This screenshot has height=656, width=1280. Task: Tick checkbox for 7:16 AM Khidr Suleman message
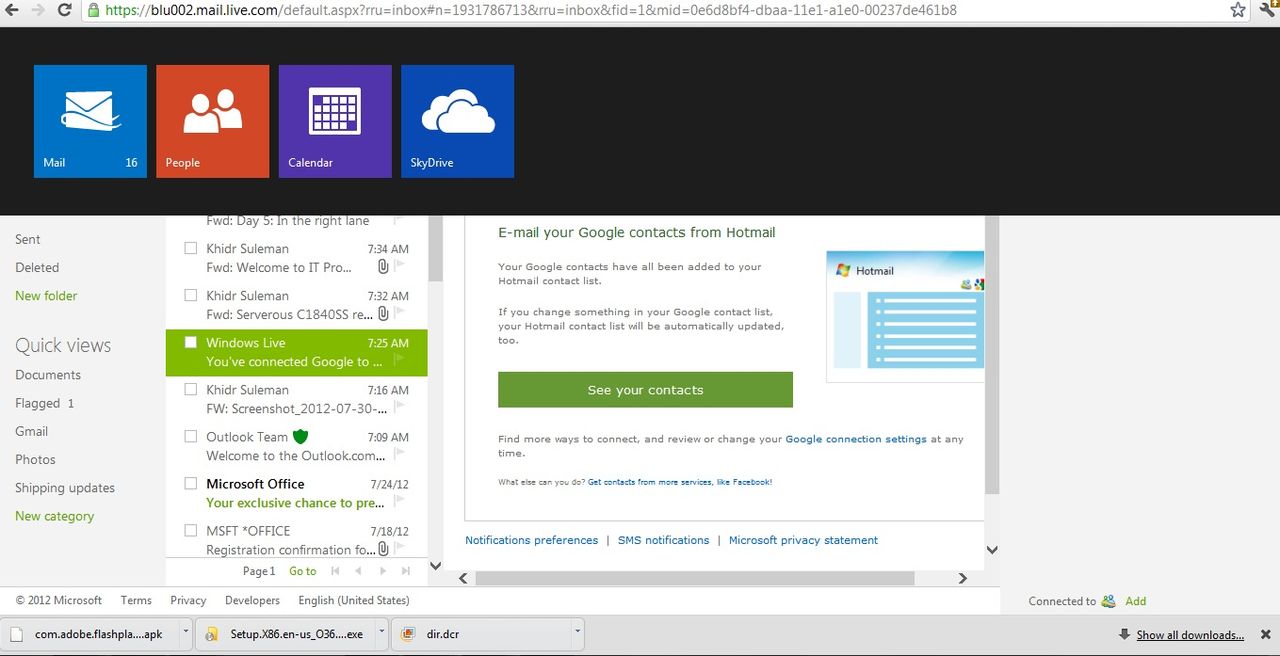pos(191,389)
